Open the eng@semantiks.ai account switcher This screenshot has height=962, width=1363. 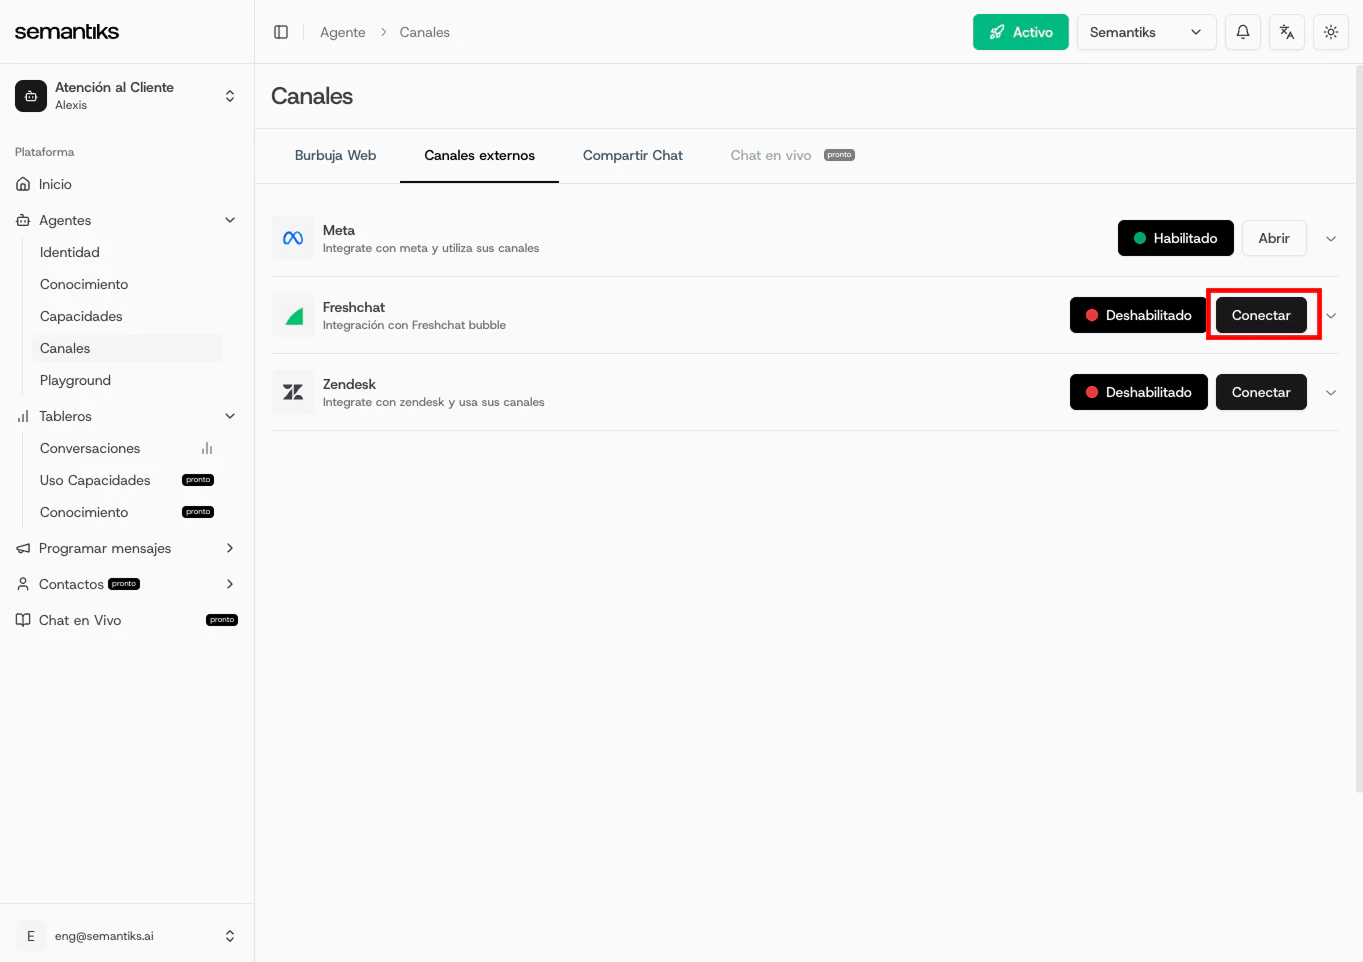(x=128, y=936)
